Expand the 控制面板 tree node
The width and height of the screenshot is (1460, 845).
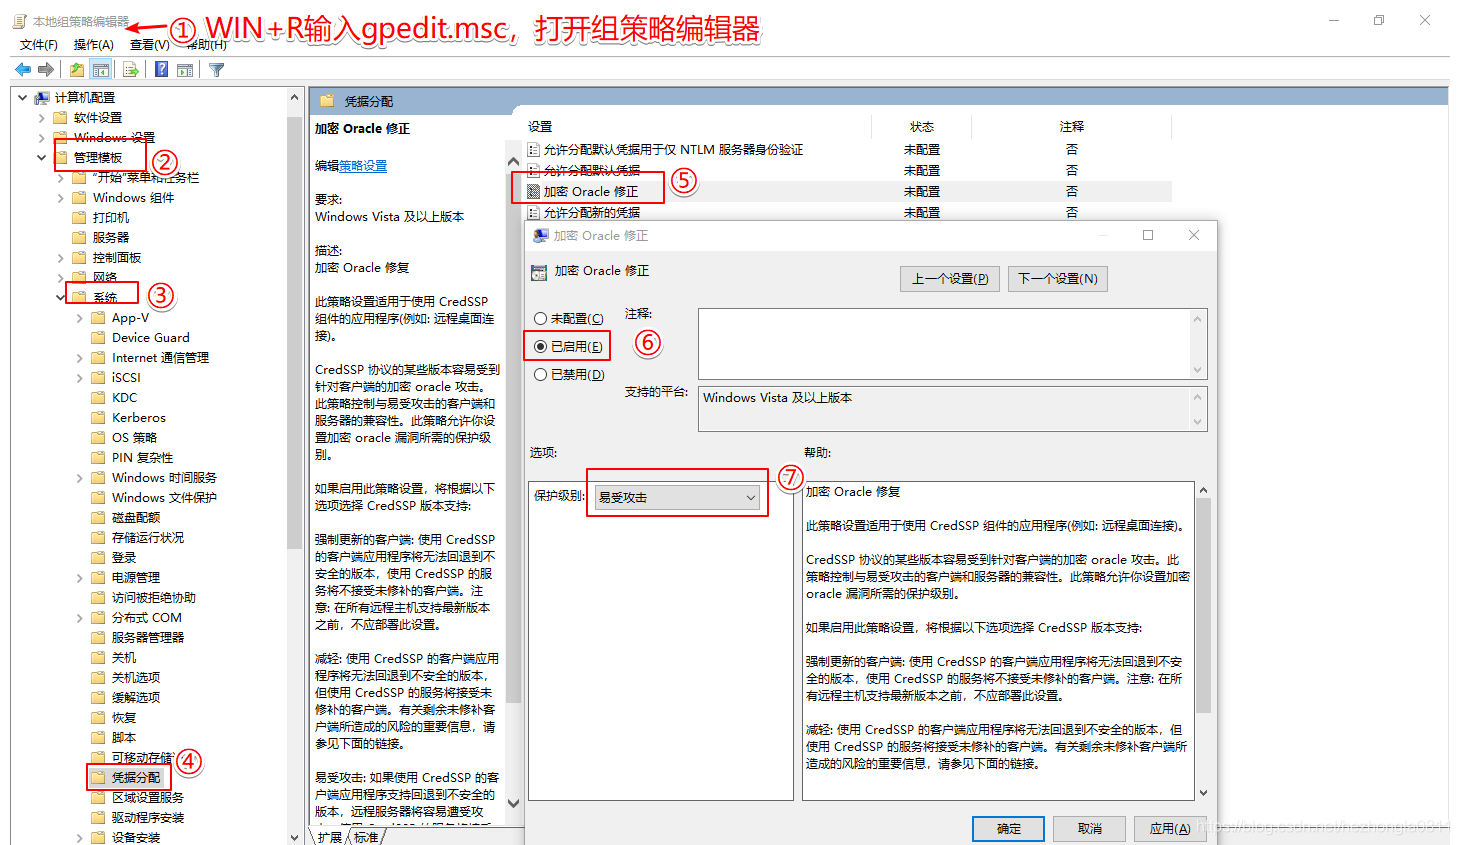click(x=60, y=257)
